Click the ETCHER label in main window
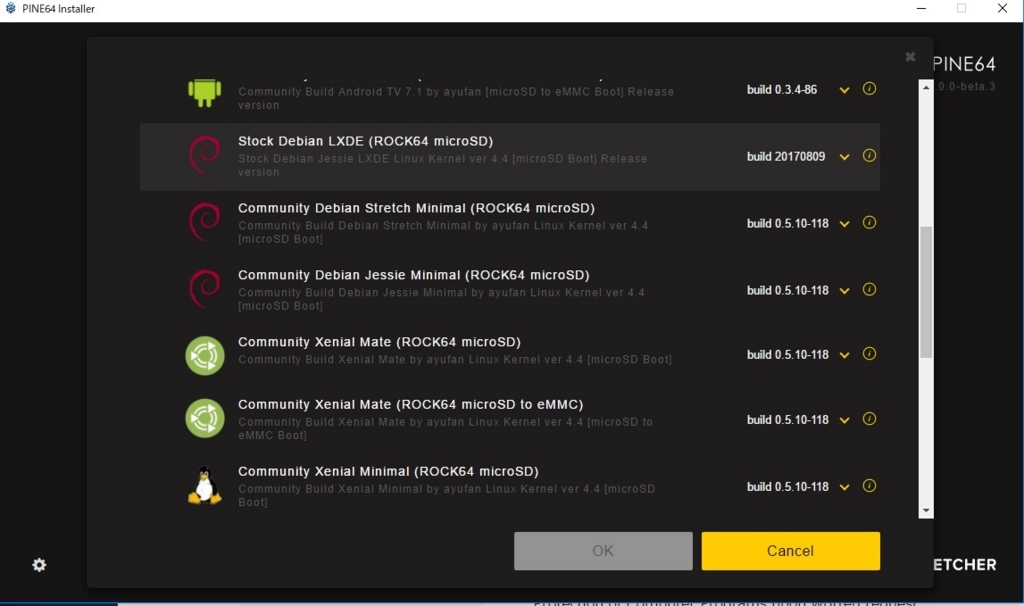Image resolution: width=1024 pixels, height=606 pixels. (965, 565)
